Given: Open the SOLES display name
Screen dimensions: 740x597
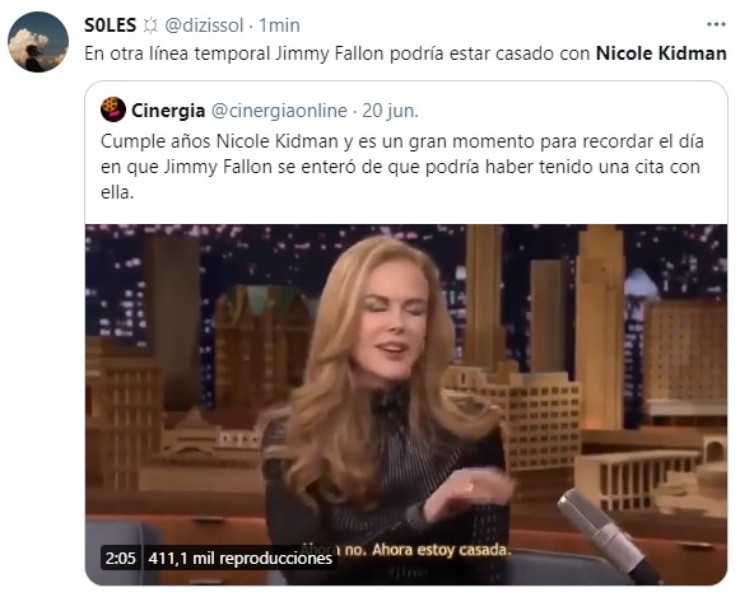Looking at the screenshot, I should 110,25.
